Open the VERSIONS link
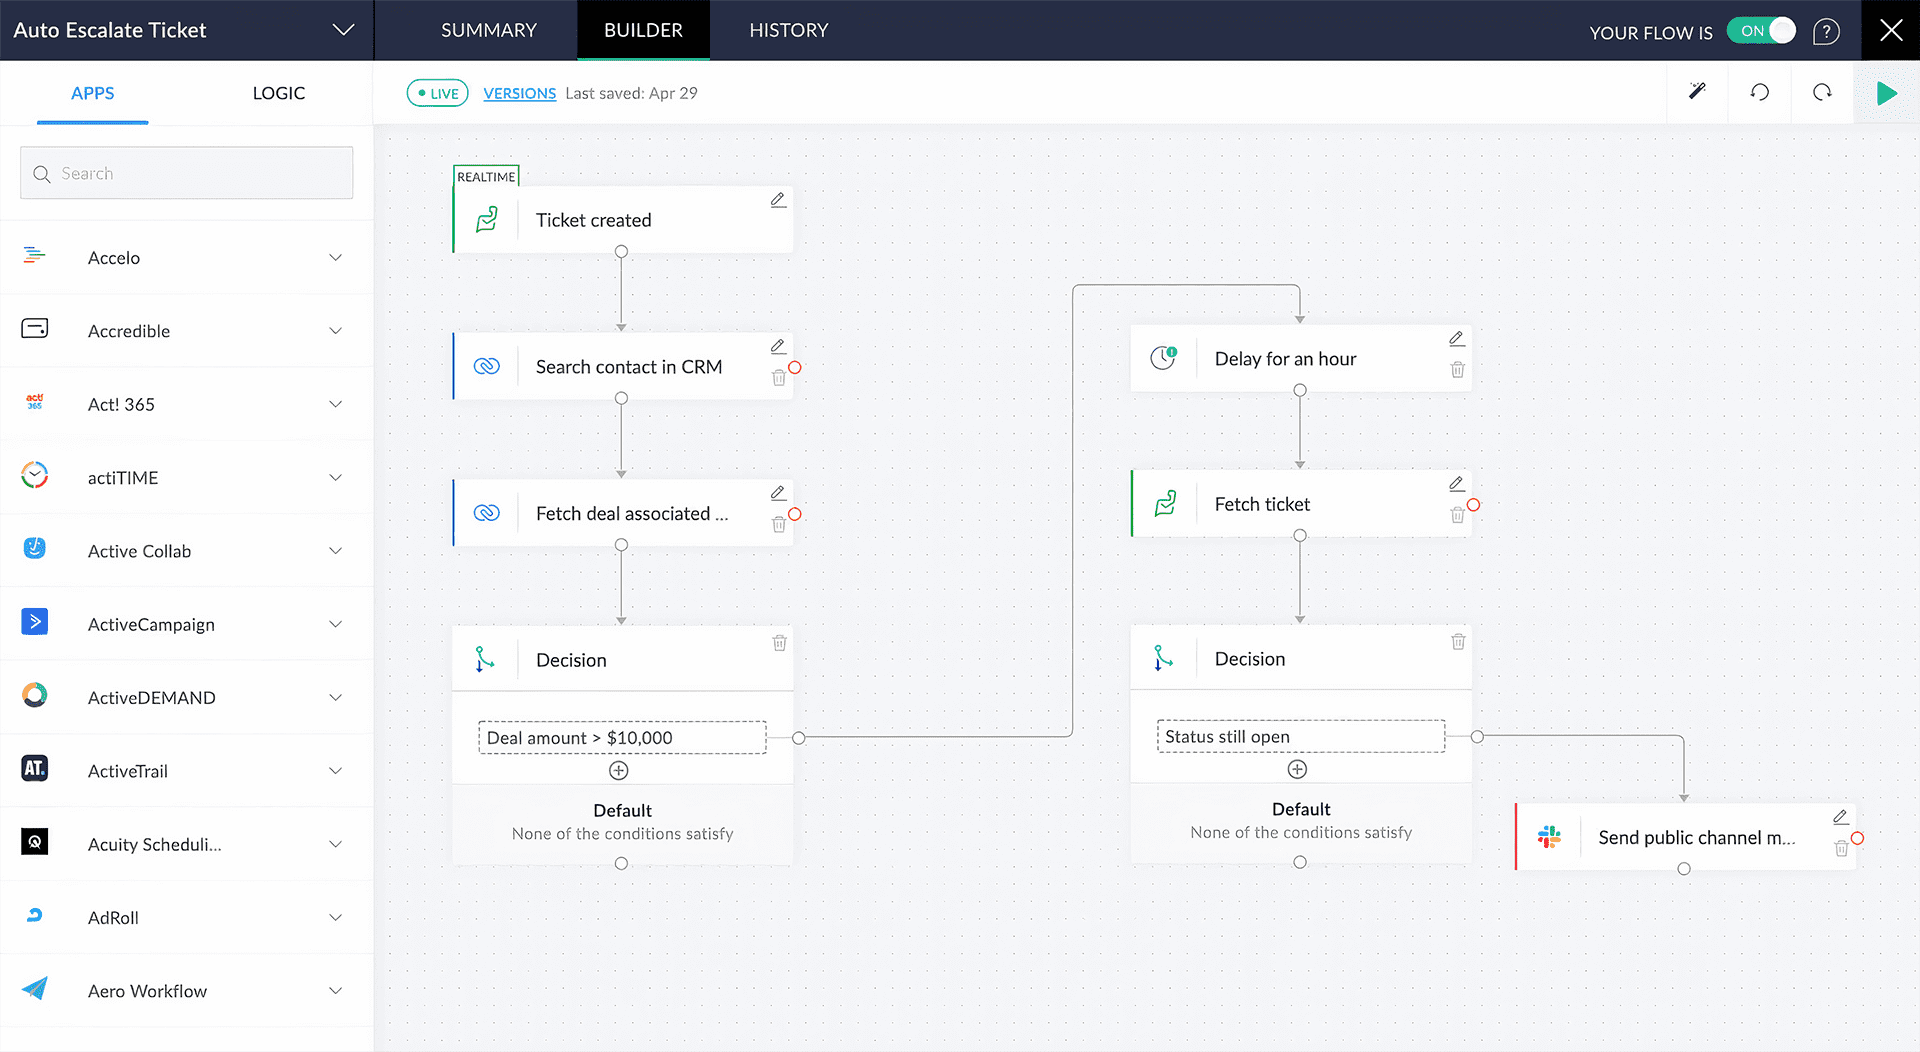Image resolution: width=1920 pixels, height=1052 pixels. click(x=519, y=93)
